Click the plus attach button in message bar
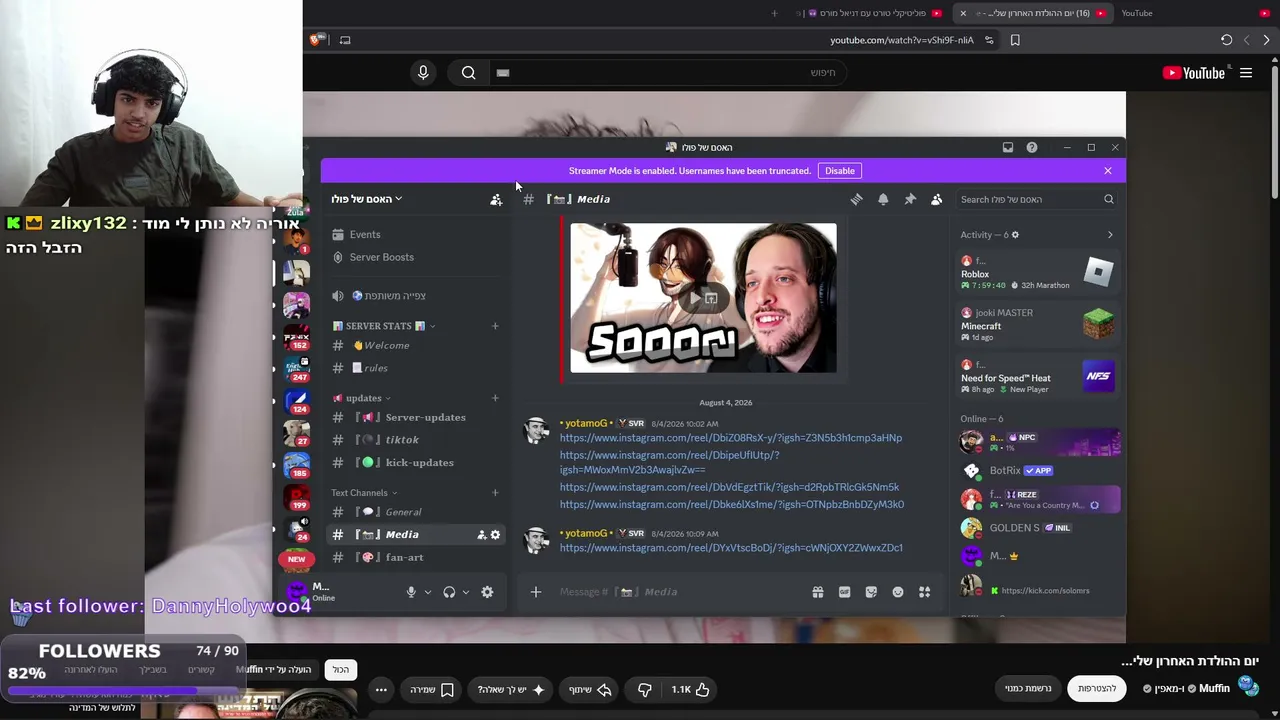 tap(535, 592)
